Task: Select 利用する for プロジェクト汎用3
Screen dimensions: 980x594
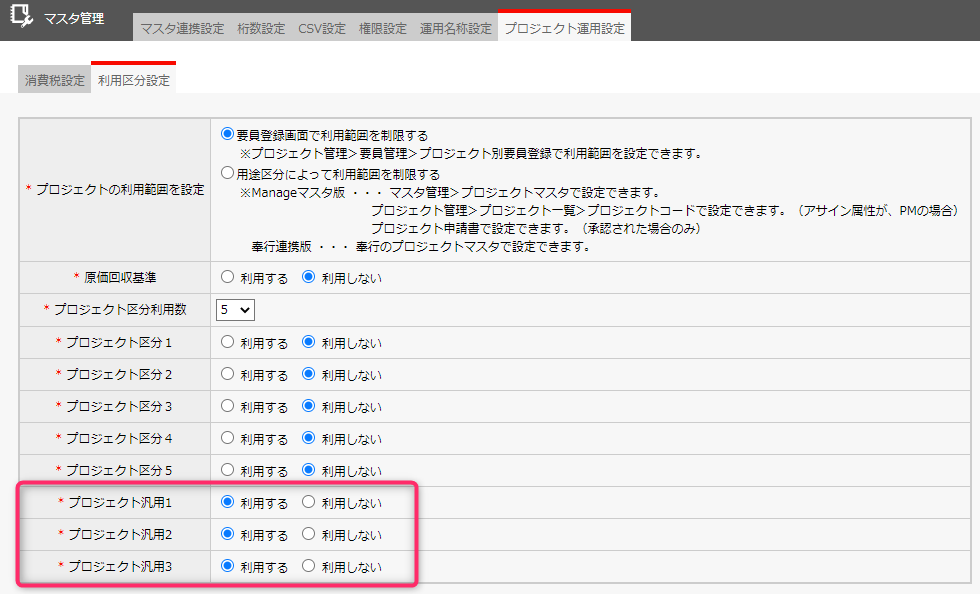Action: coord(227,566)
